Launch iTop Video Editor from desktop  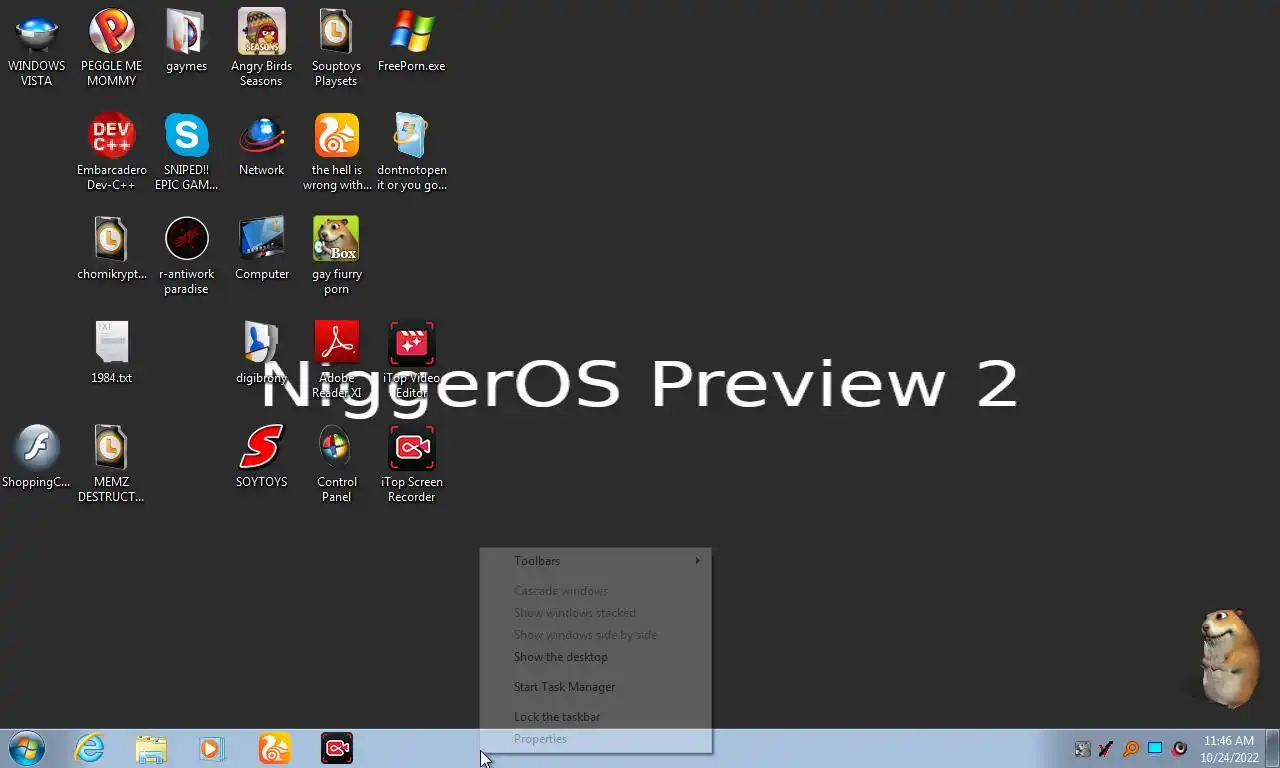tap(411, 360)
